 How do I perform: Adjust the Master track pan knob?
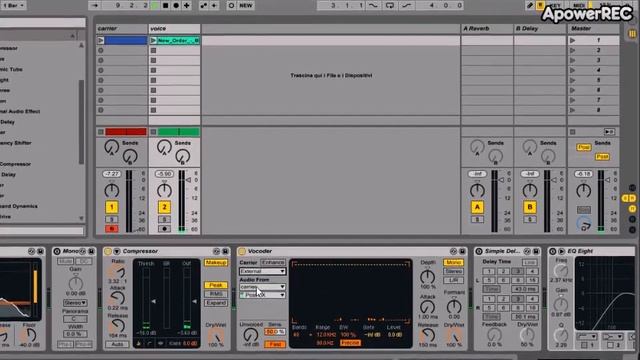pos(584,191)
